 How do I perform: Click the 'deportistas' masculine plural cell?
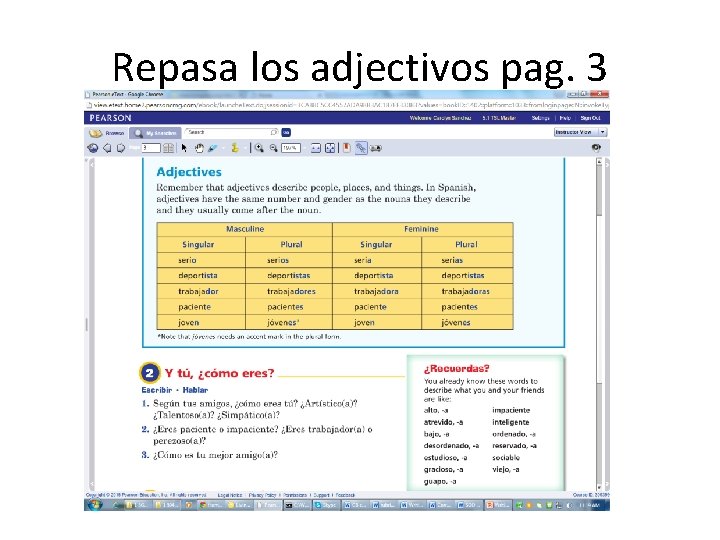[x=288, y=276]
